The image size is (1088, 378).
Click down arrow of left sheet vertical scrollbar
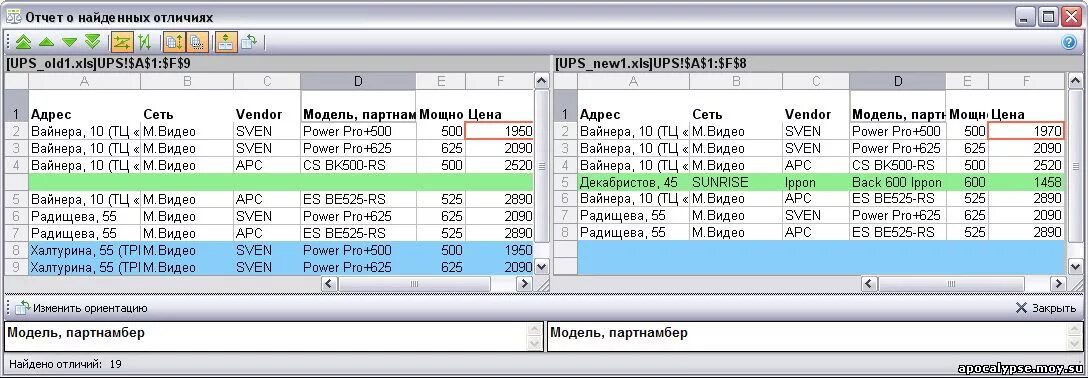tap(541, 266)
